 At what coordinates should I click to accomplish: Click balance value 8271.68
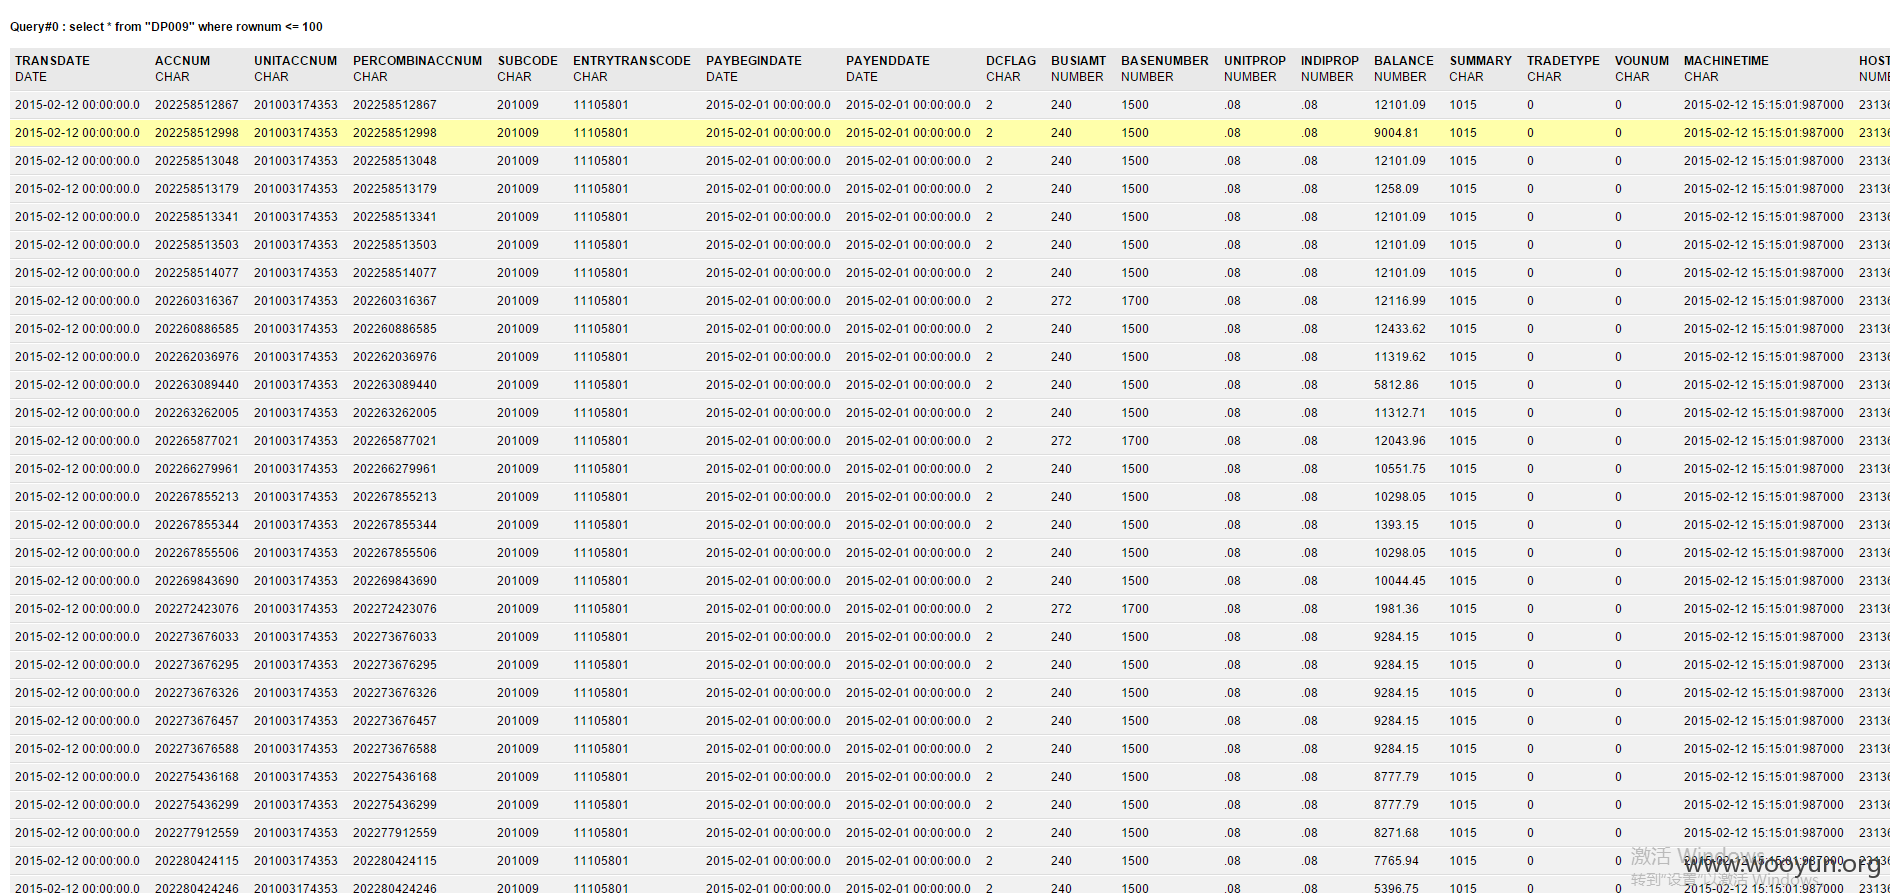pyautogui.click(x=1395, y=833)
